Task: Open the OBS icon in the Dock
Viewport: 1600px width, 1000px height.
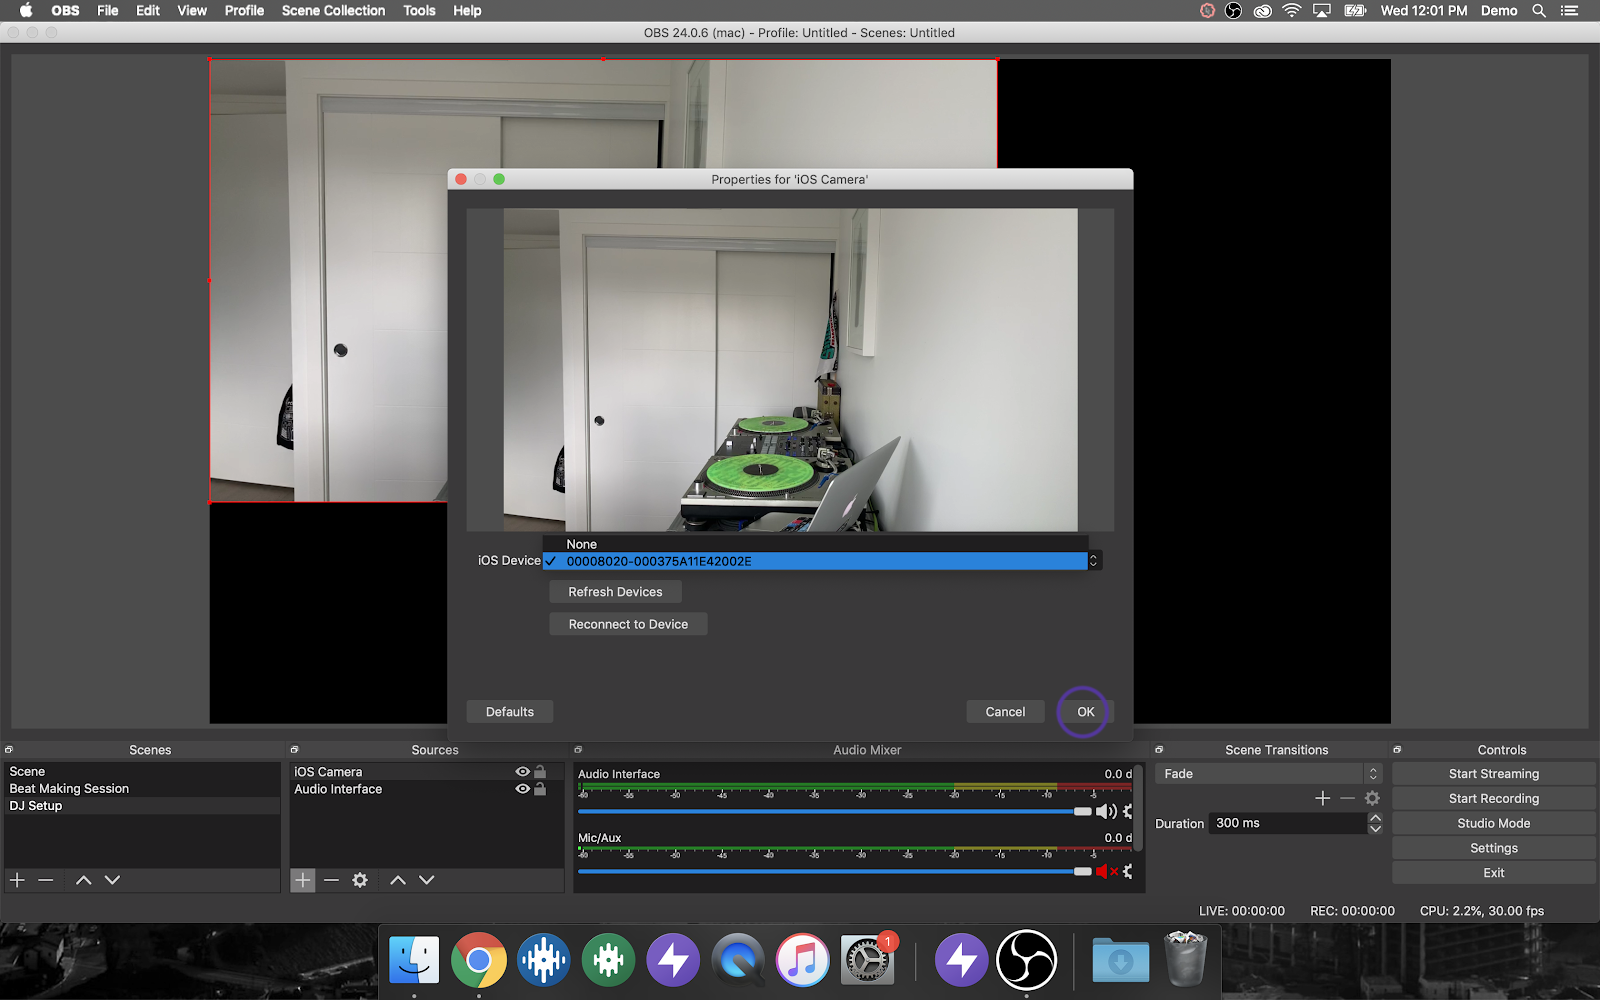Action: 1026,960
